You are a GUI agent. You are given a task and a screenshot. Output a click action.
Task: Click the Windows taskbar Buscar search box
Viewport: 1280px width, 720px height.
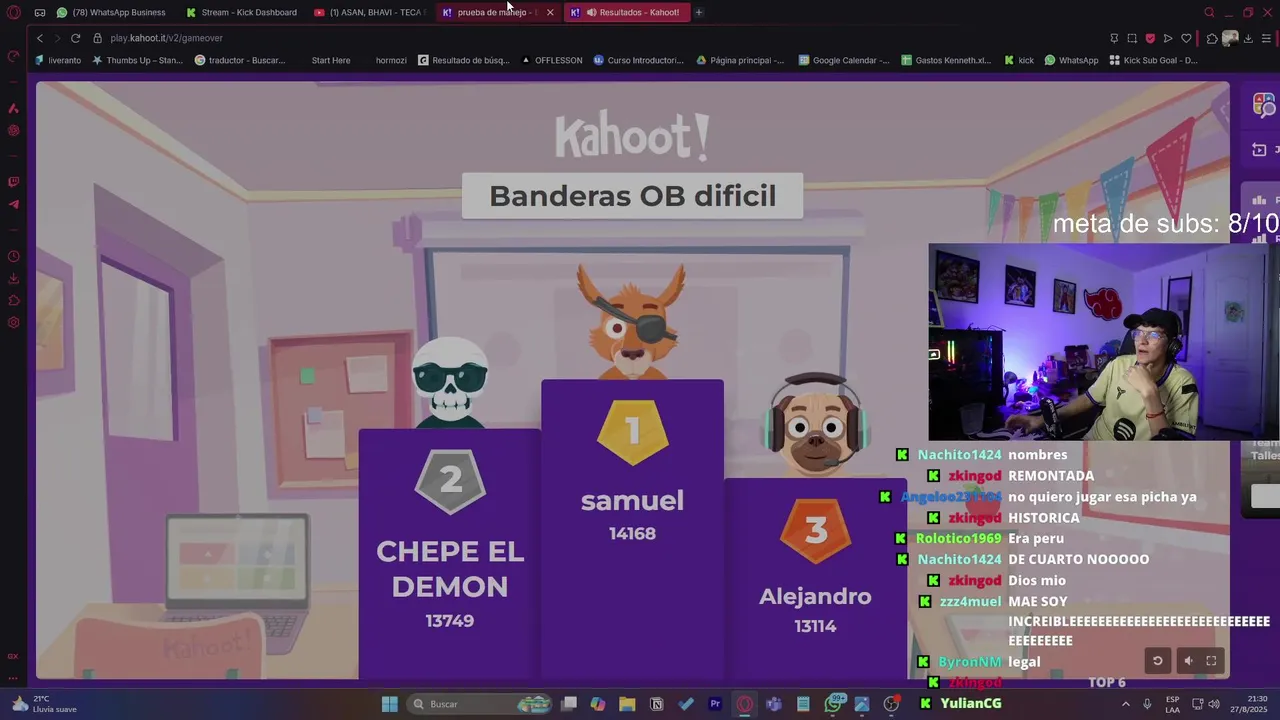(481, 704)
